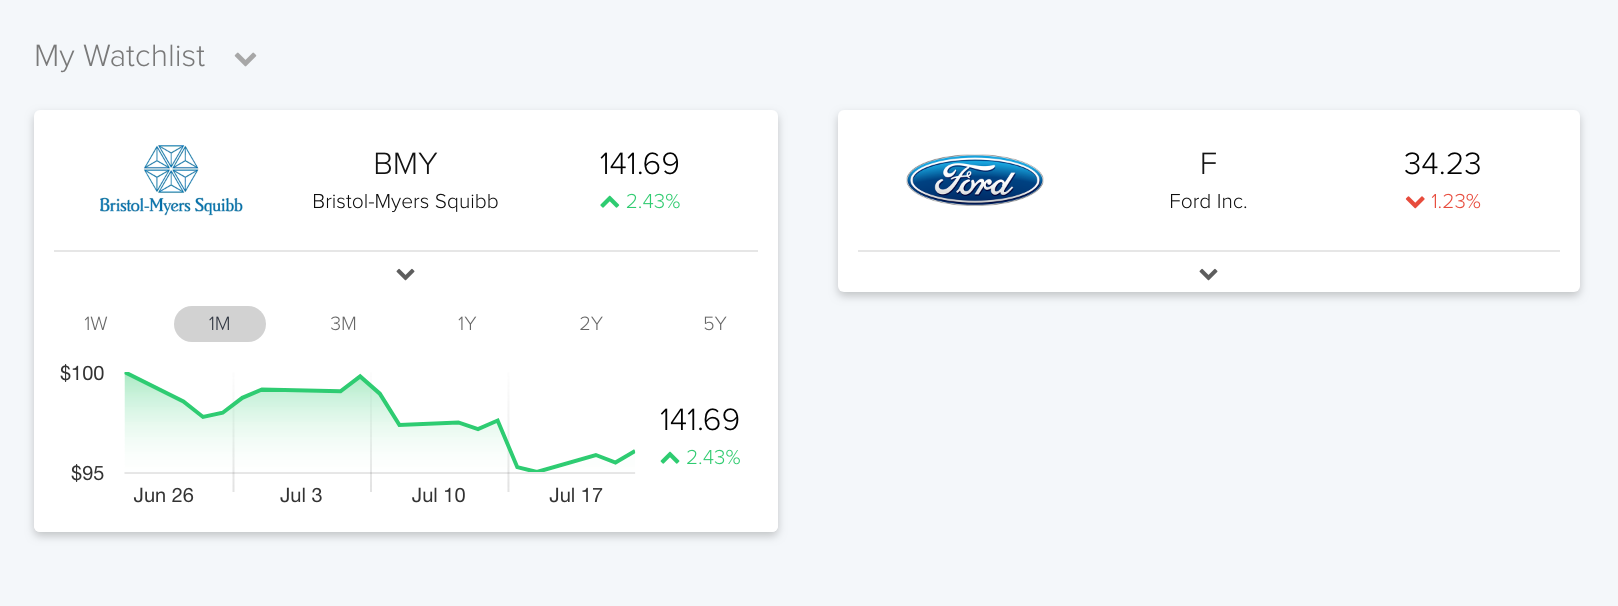Select the 1M time range pill
This screenshot has height=606, width=1618.
point(220,324)
